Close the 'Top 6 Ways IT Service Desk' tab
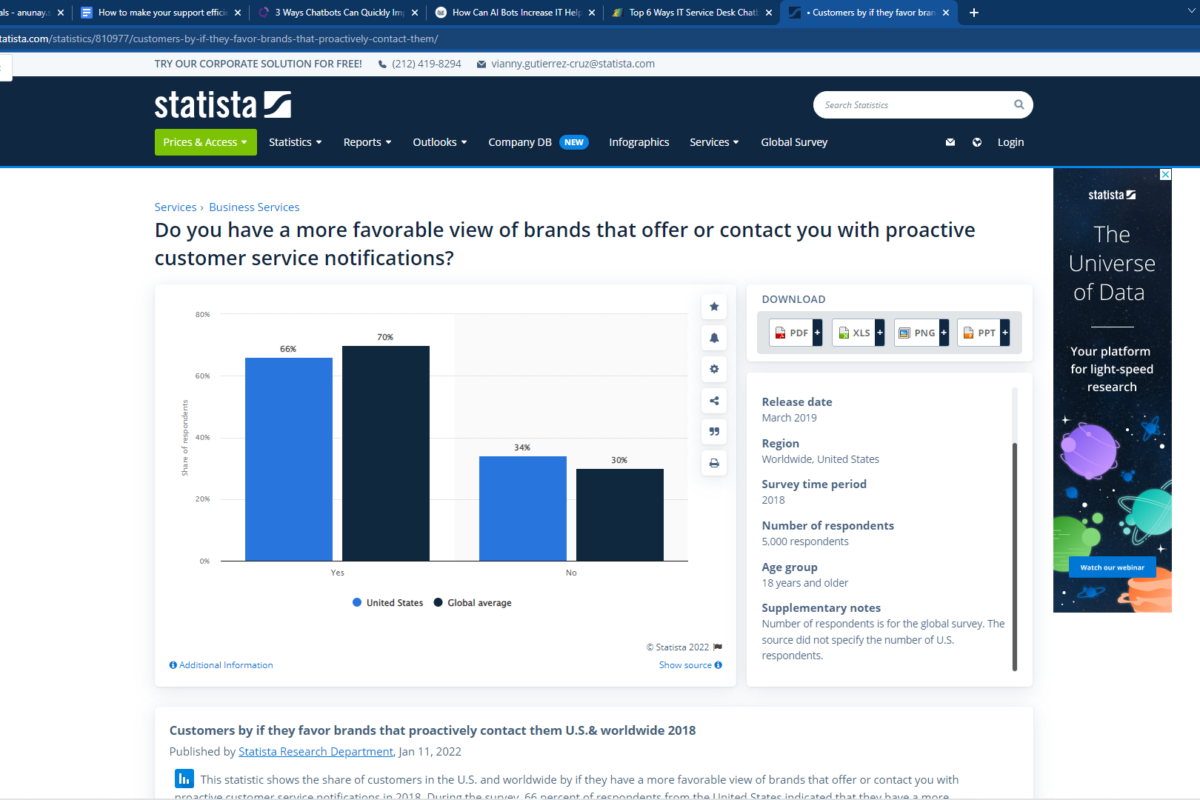Image resolution: width=1200 pixels, height=800 pixels. 768,13
